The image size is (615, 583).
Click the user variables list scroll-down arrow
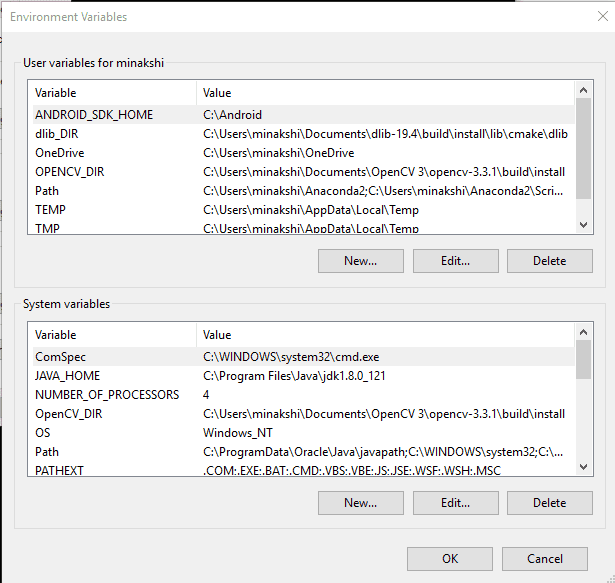pyautogui.click(x=584, y=225)
